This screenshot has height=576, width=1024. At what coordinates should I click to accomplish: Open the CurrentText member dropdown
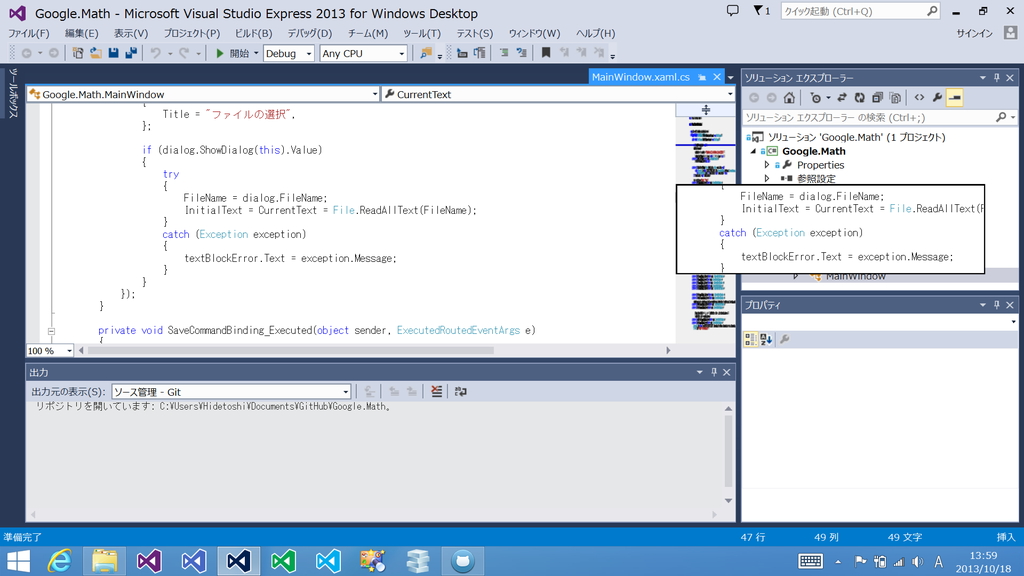(558, 94)
